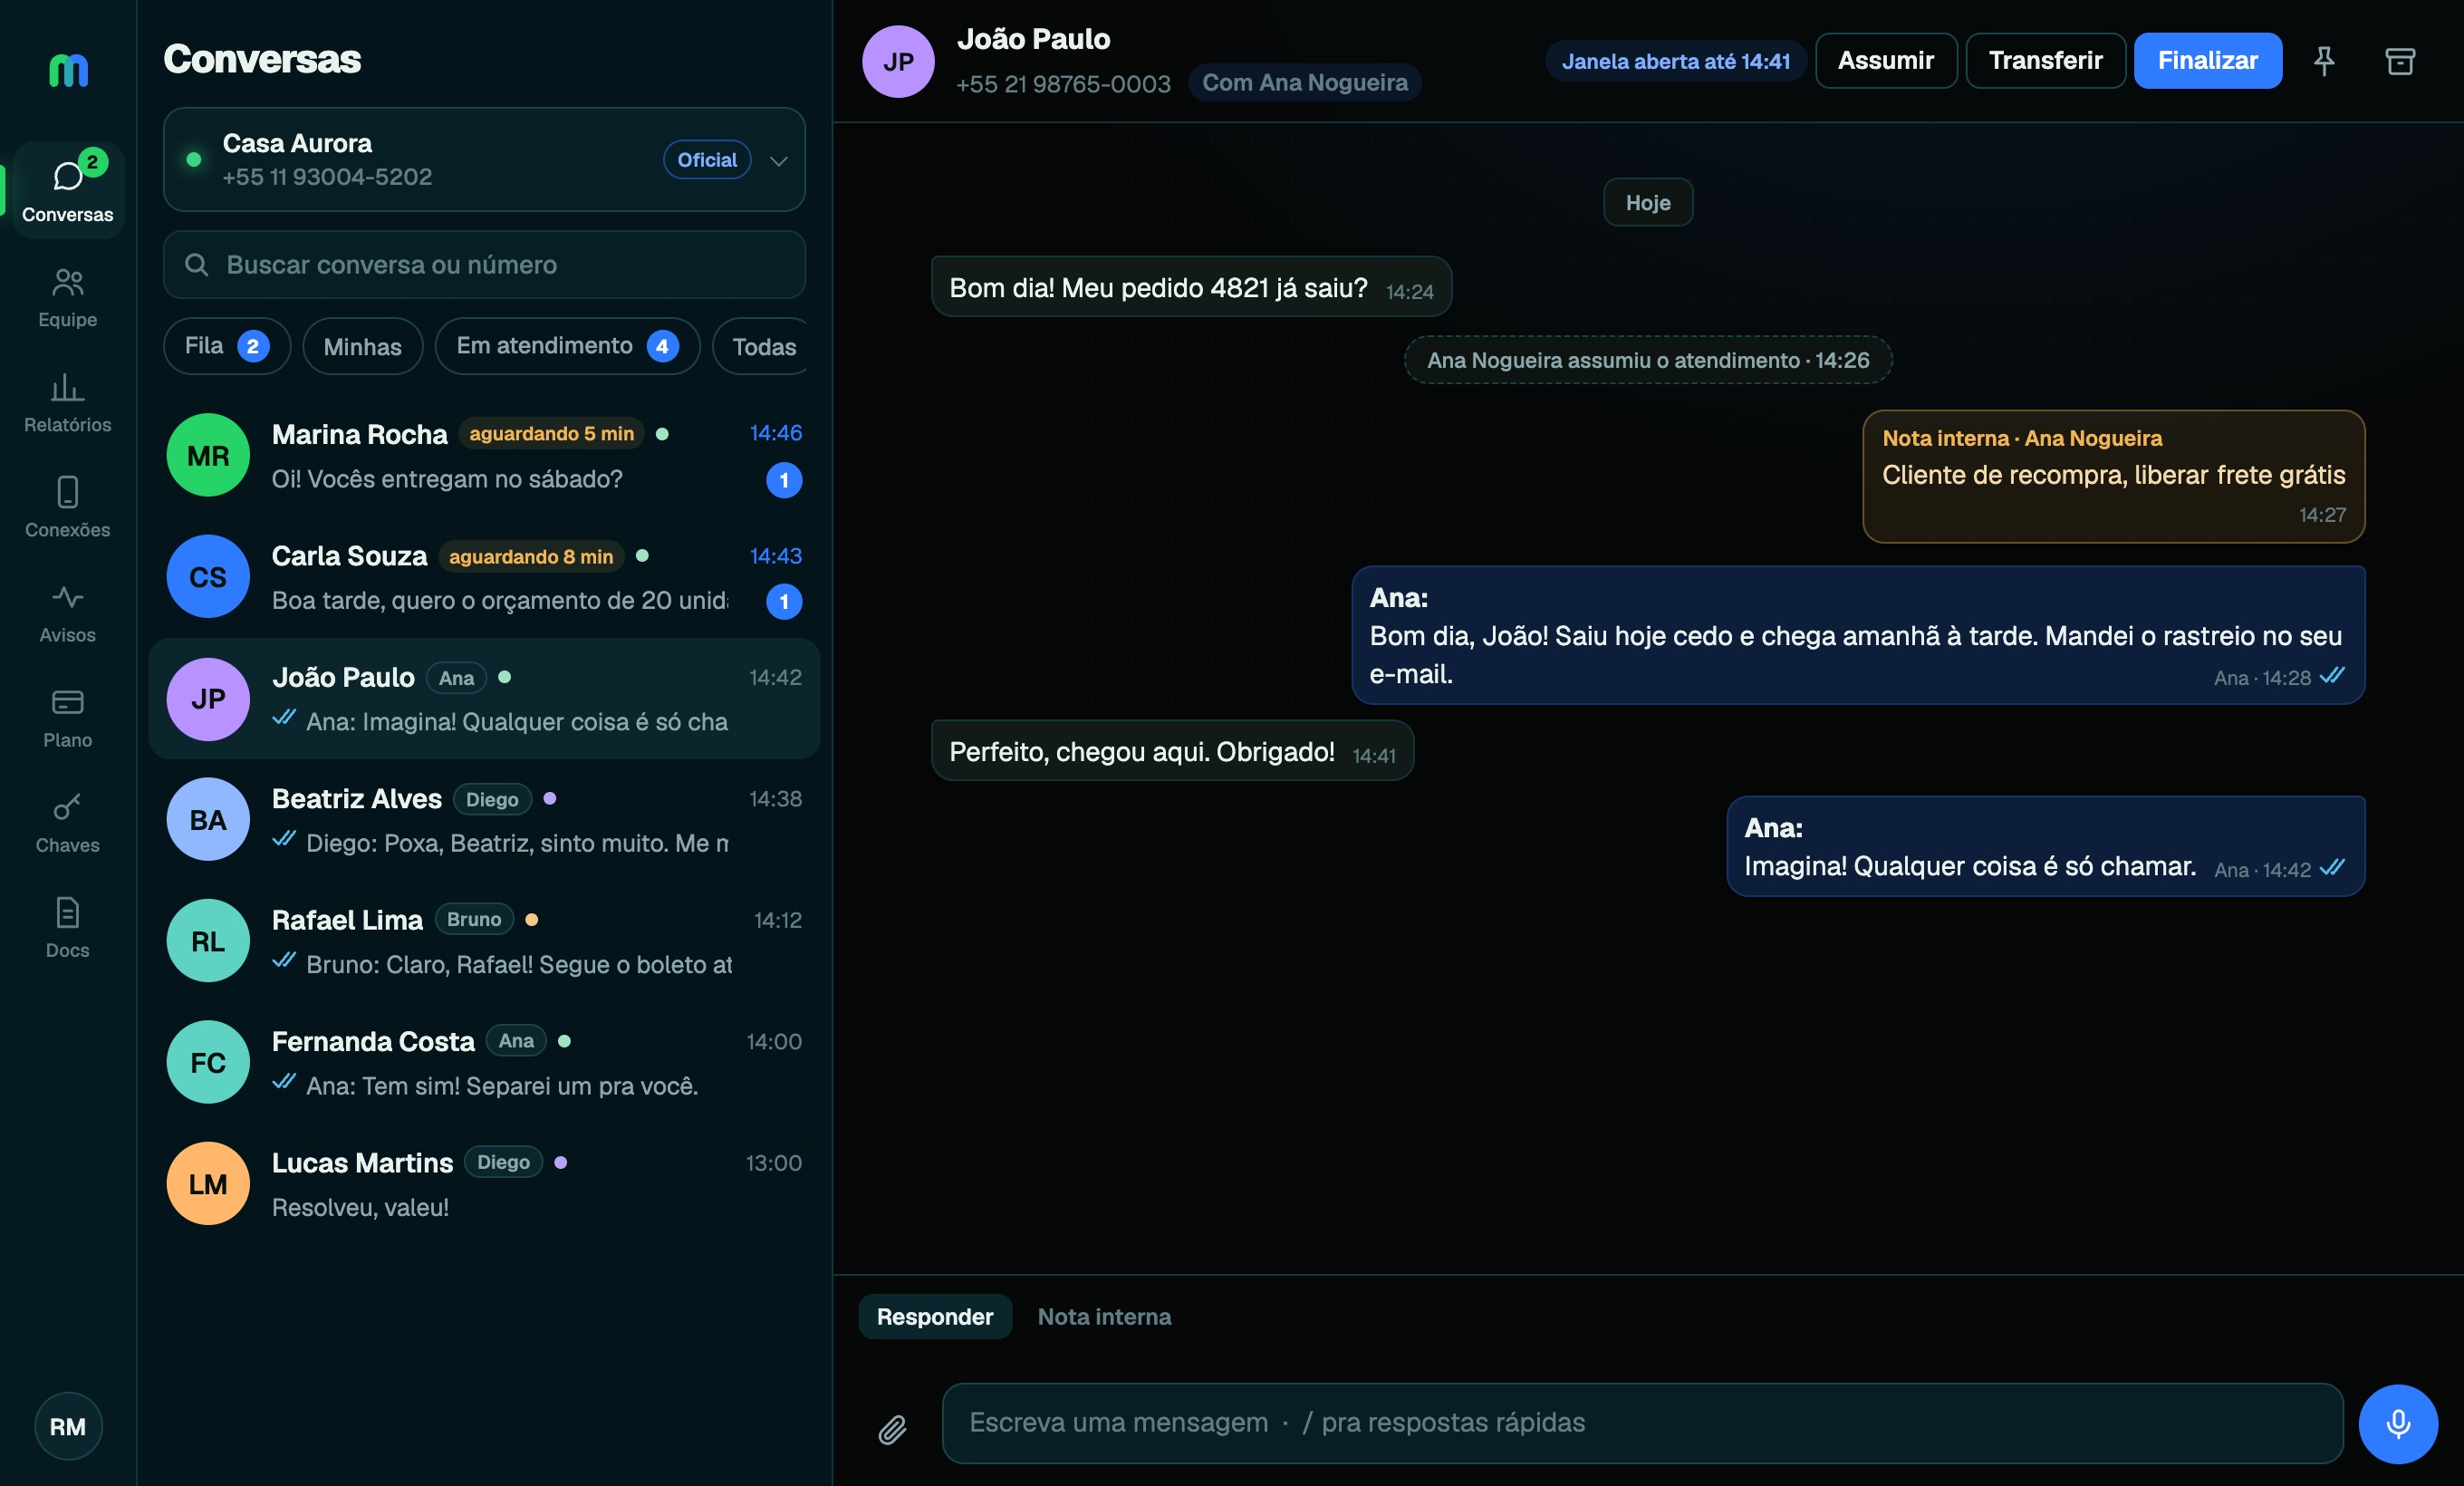Screen dimensions: 2464x1486
Task: Open Fernanda Costa's conversation
Action: click(484, 1062)
